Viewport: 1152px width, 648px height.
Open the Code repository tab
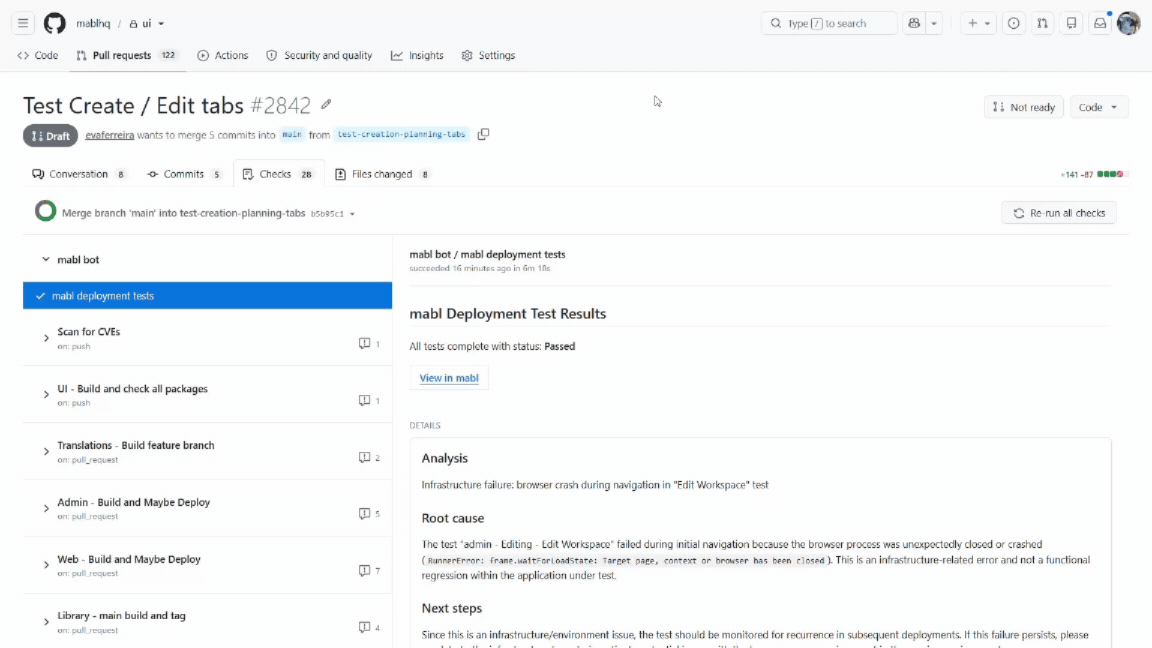point(38,55)
